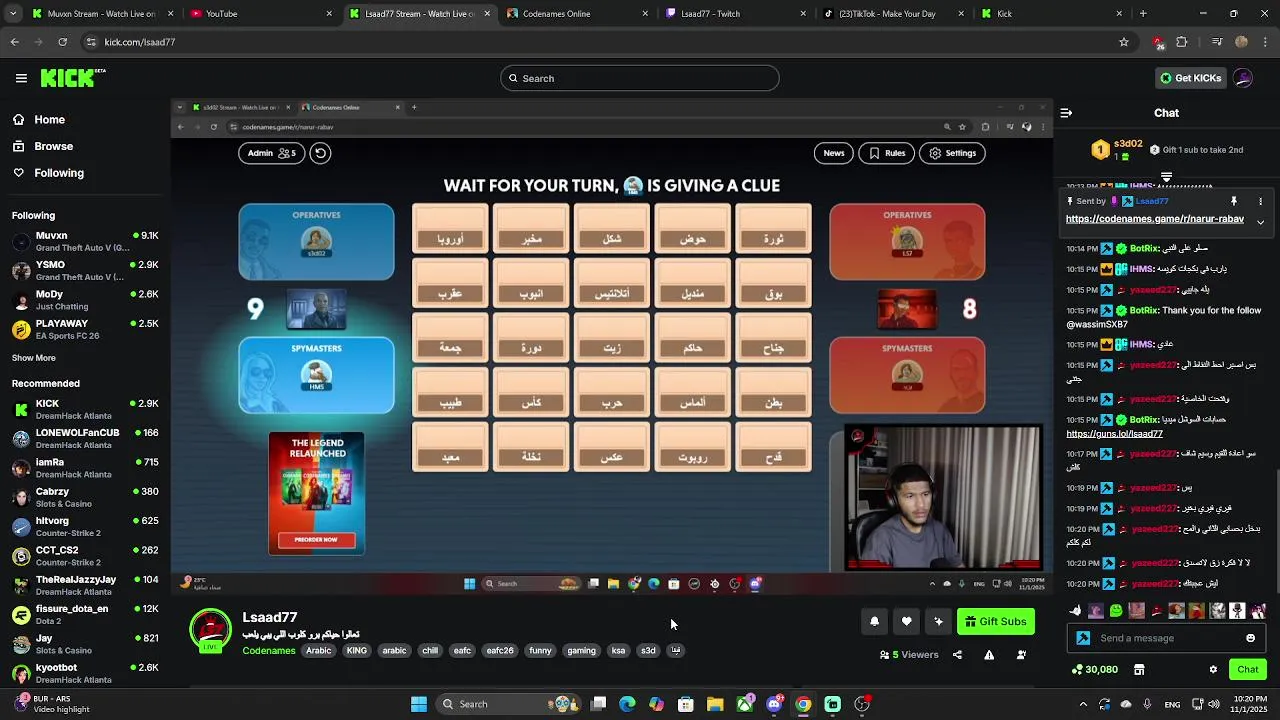Open kyootbot recommended channel
Screen dimensions: 1280x720
85,673
